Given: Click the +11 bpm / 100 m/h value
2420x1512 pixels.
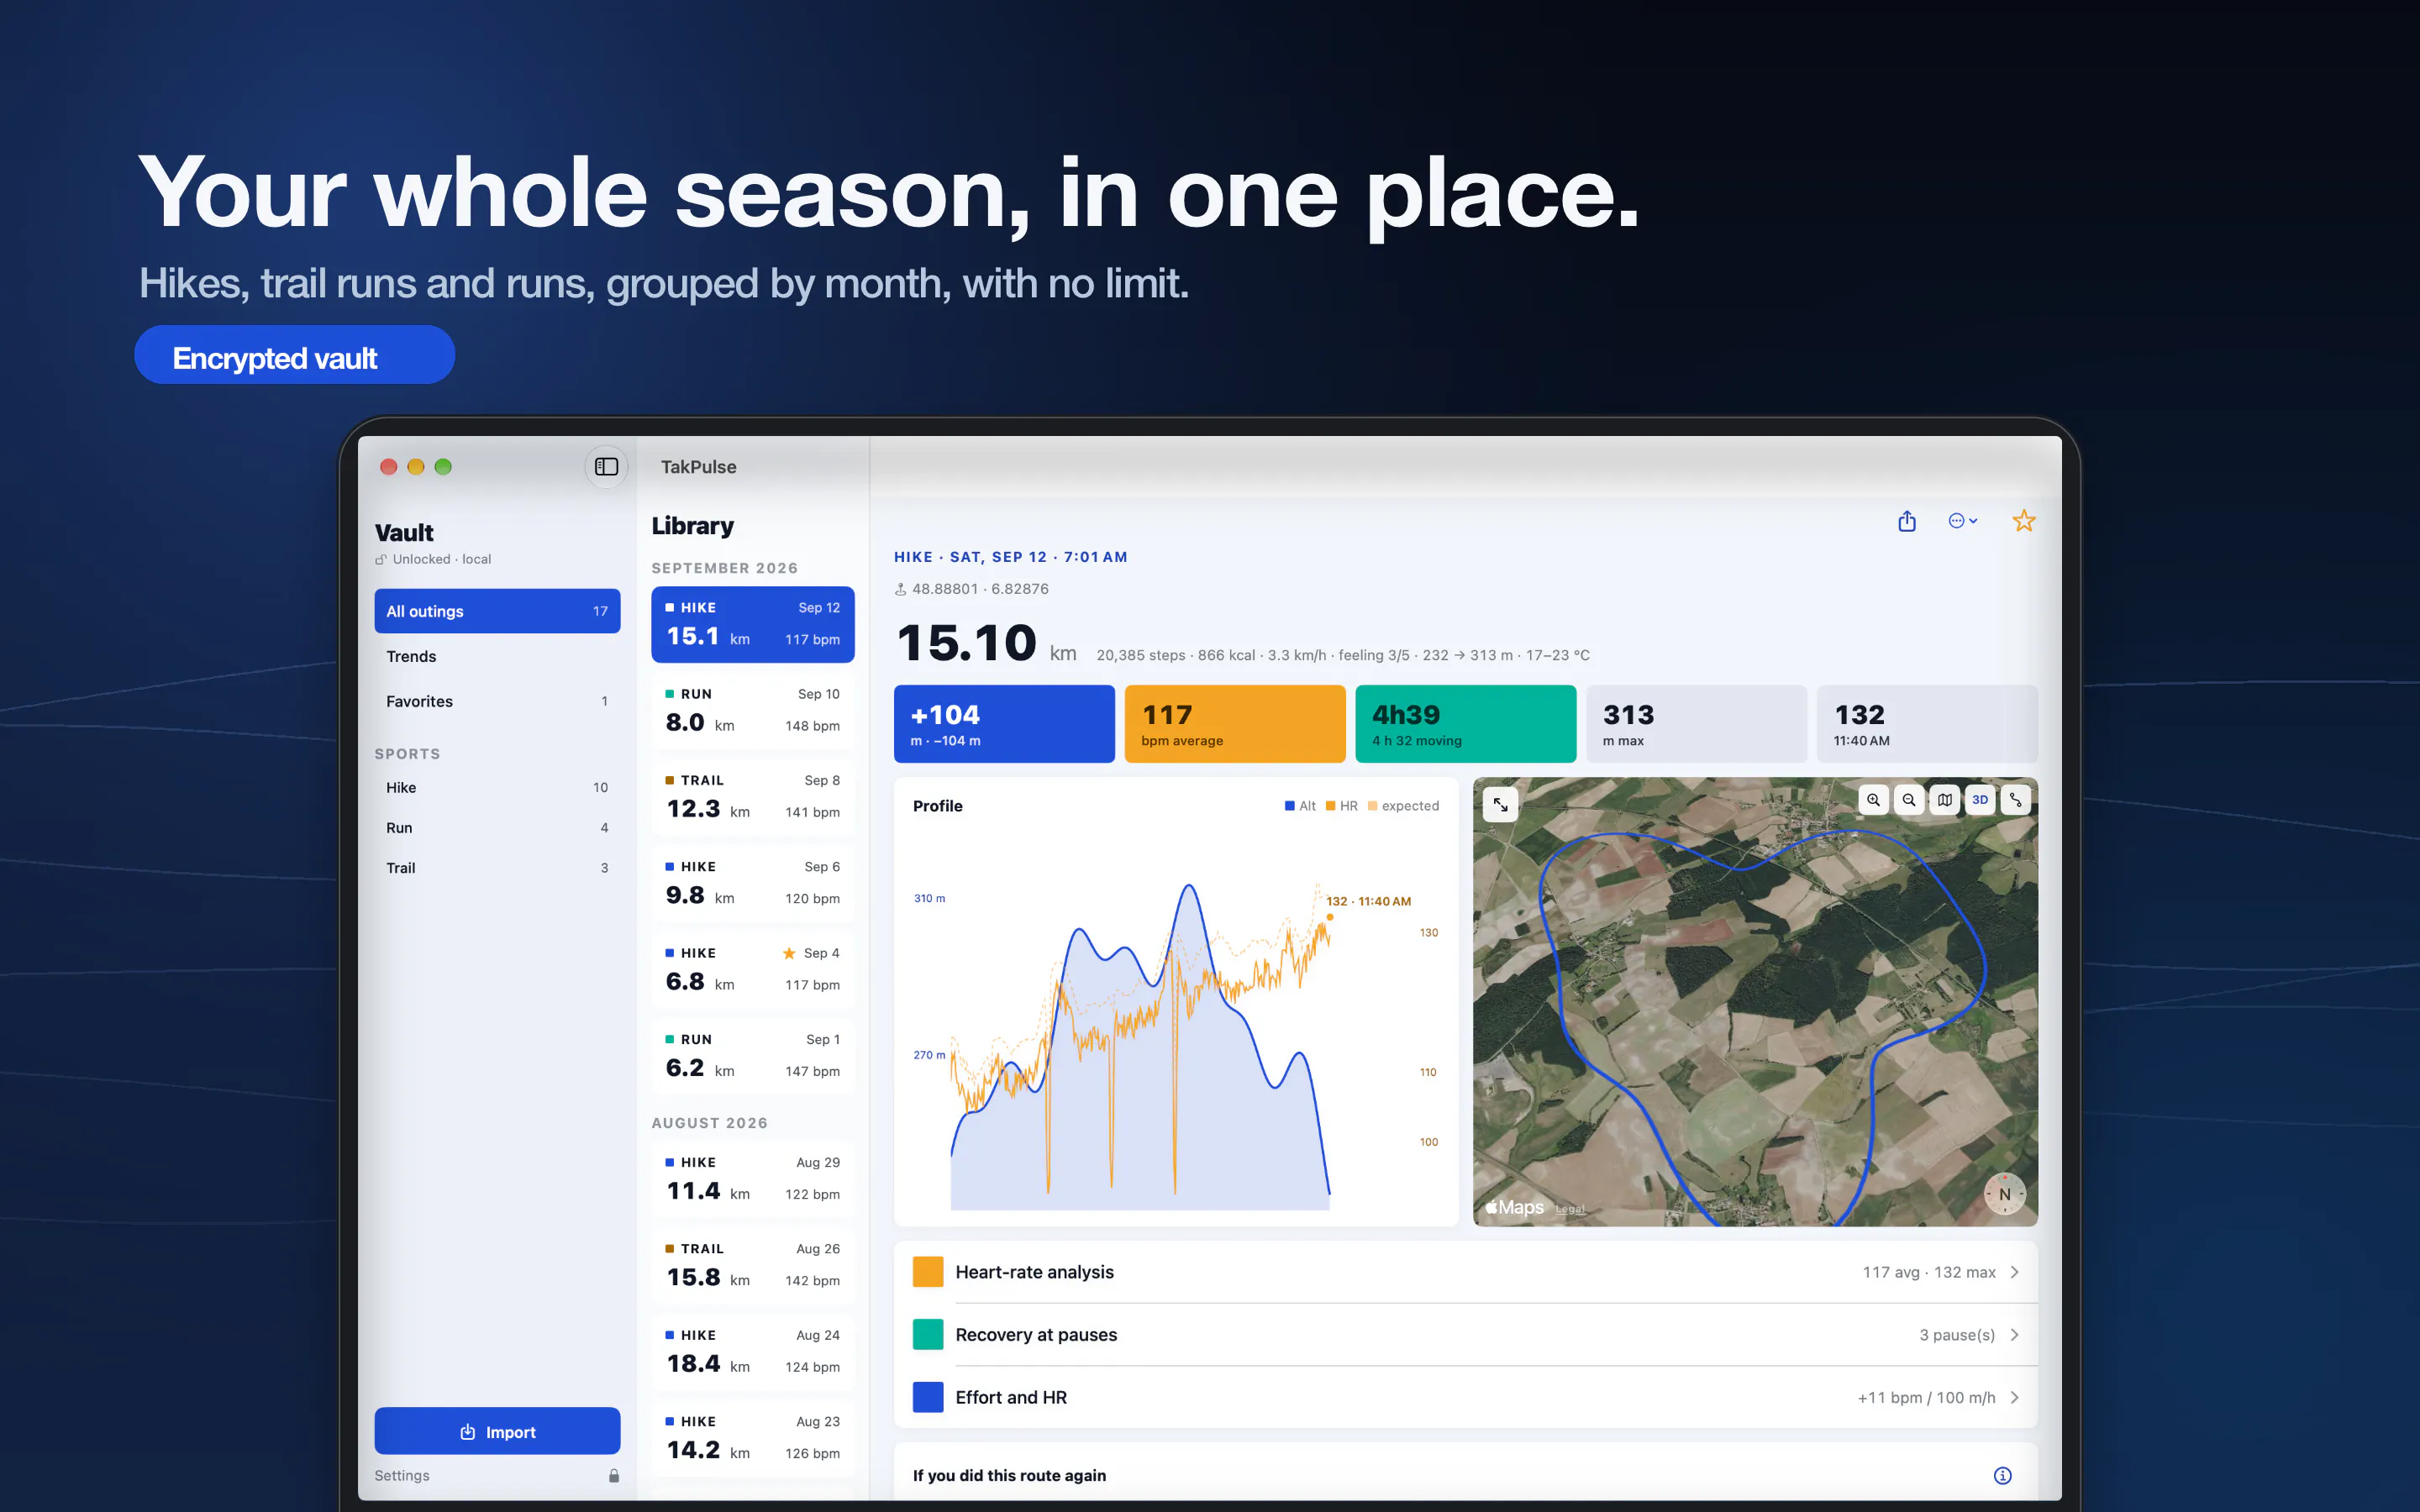Looking at the screenshot, I should pos(1926,1397).
